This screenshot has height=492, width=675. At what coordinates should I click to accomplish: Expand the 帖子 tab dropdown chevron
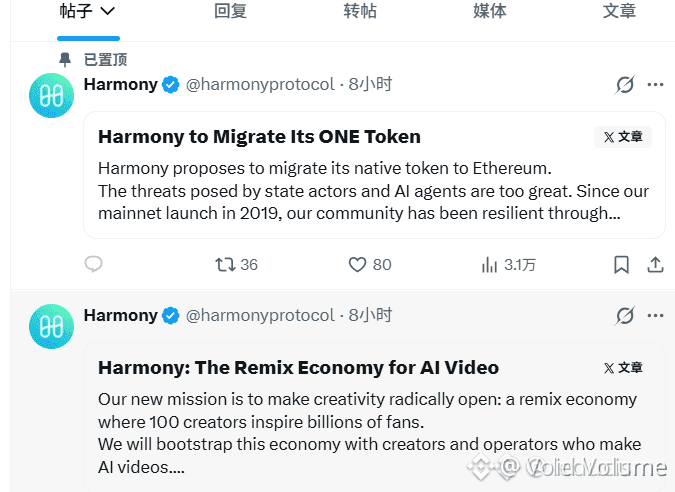(107, 11)
